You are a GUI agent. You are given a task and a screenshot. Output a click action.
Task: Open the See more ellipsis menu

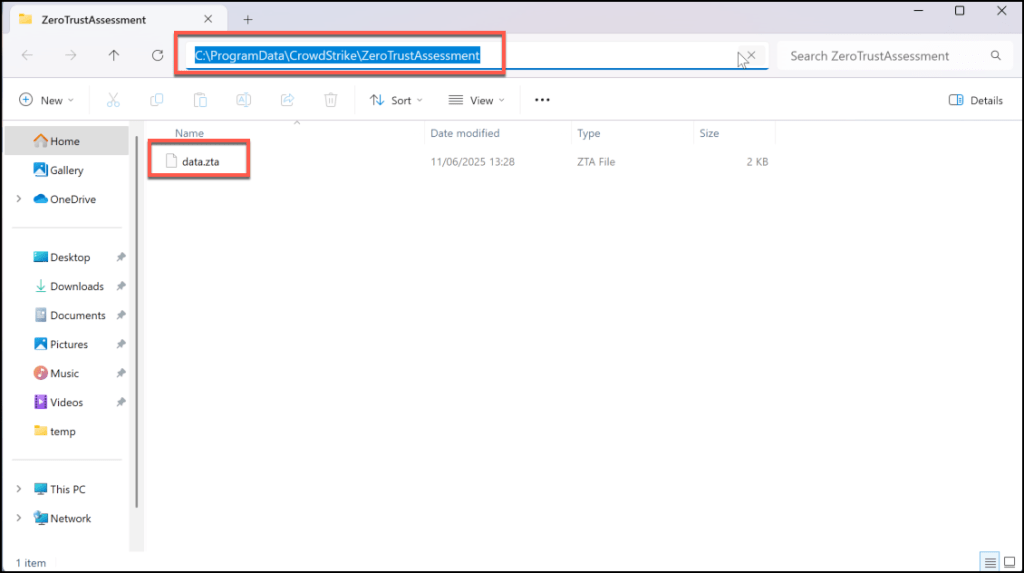[x=542, y=100]
